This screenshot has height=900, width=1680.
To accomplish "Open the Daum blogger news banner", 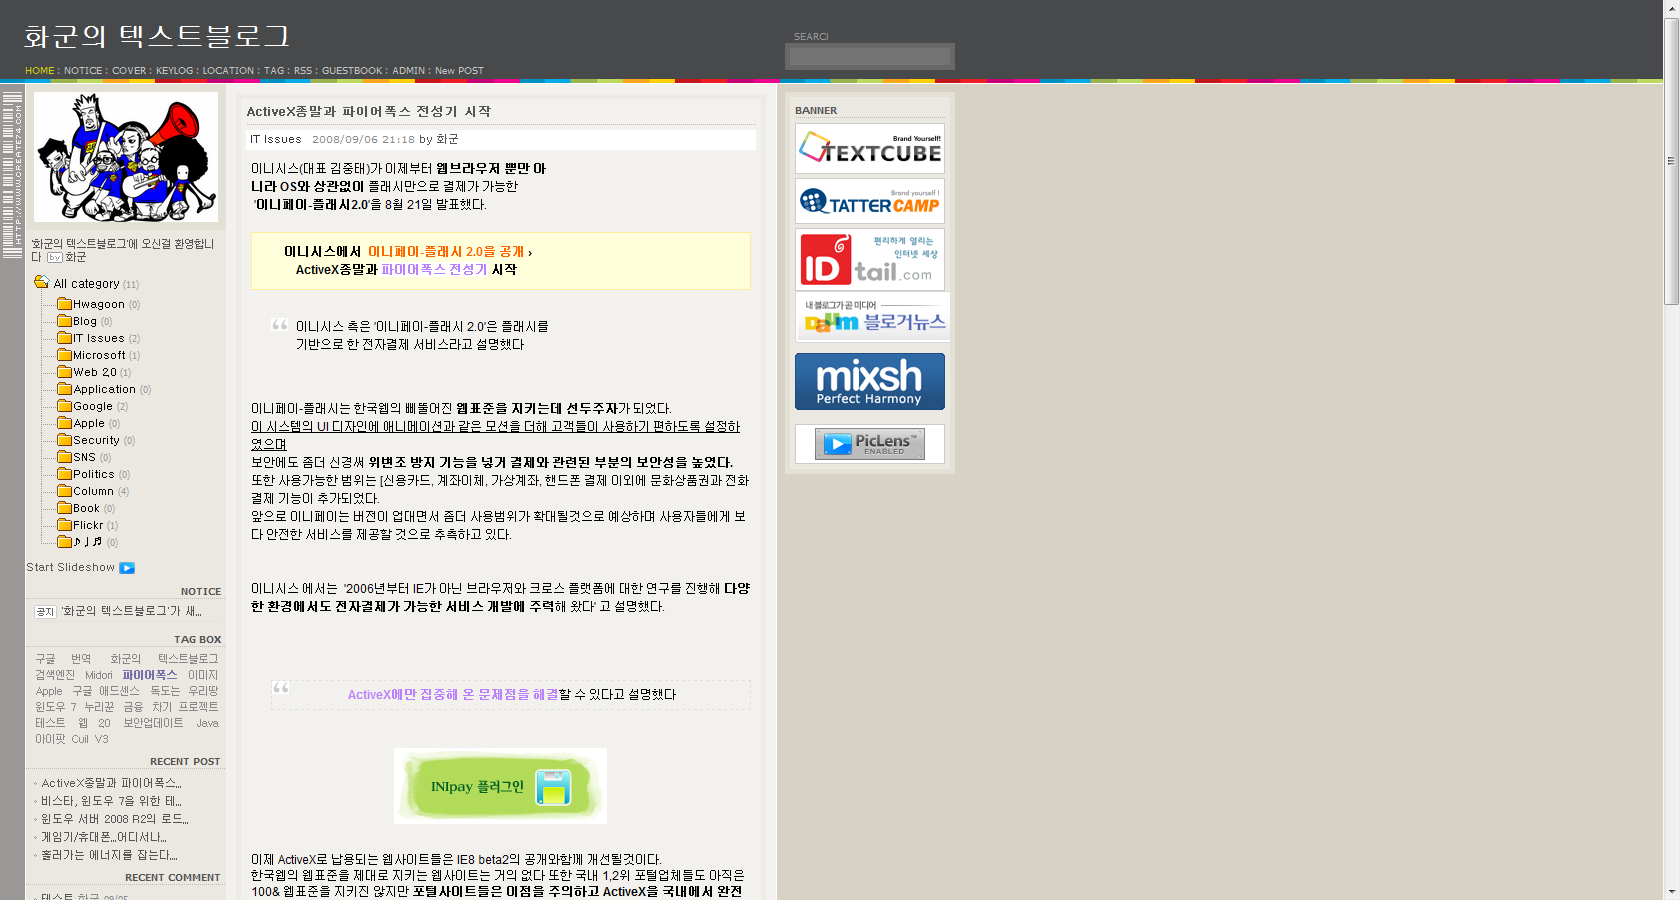I will (x=872, y=317).
